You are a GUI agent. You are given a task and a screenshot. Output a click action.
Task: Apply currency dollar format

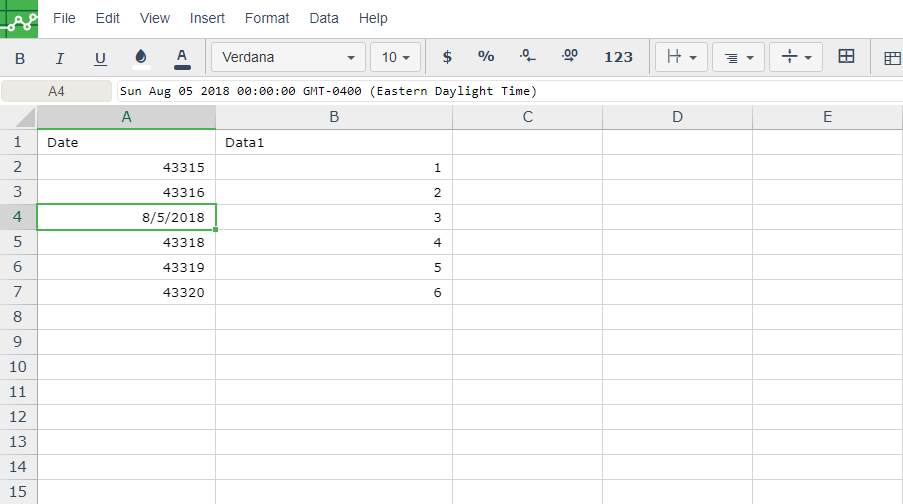[447, 57]
